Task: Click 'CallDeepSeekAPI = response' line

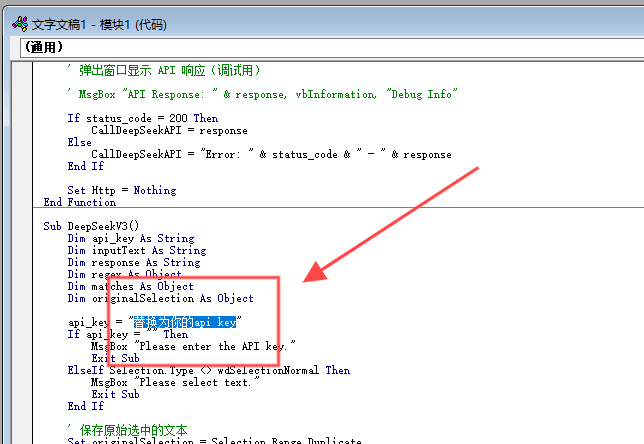Action: pos(169,130)
